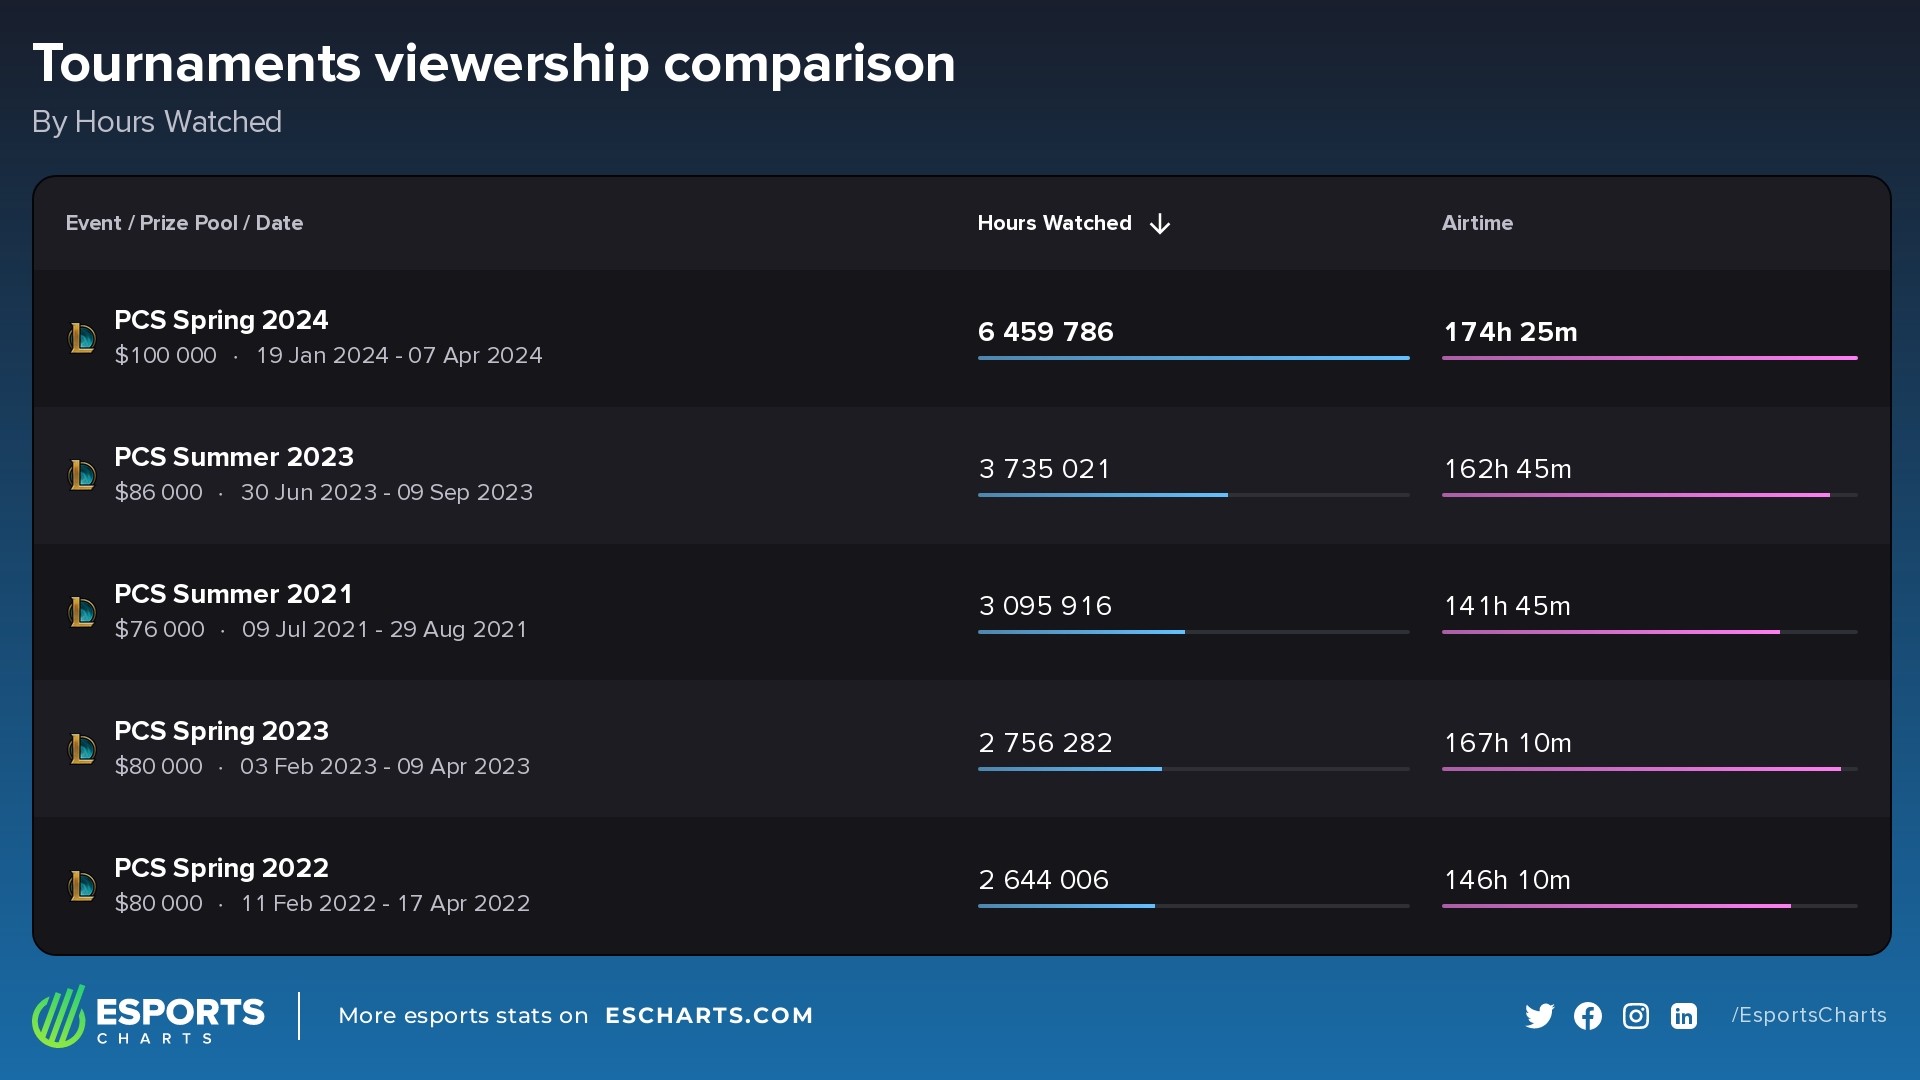Viewport: 1920px width, 1080px height.
Task: Click the blue hours bar for PCS Summer 2023
Action: pyautogui.click(x=1102, y=495)
